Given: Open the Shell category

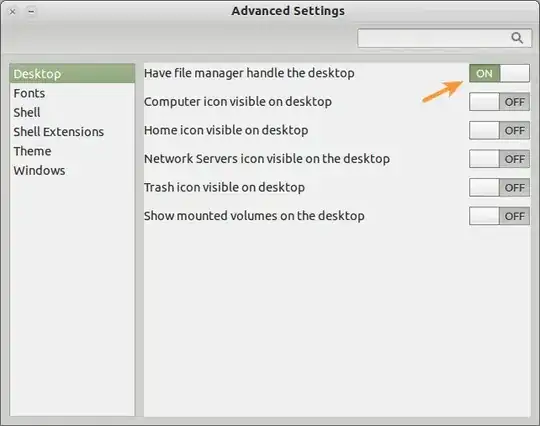Looking at the screenshot, I should (x=72, y=113).
